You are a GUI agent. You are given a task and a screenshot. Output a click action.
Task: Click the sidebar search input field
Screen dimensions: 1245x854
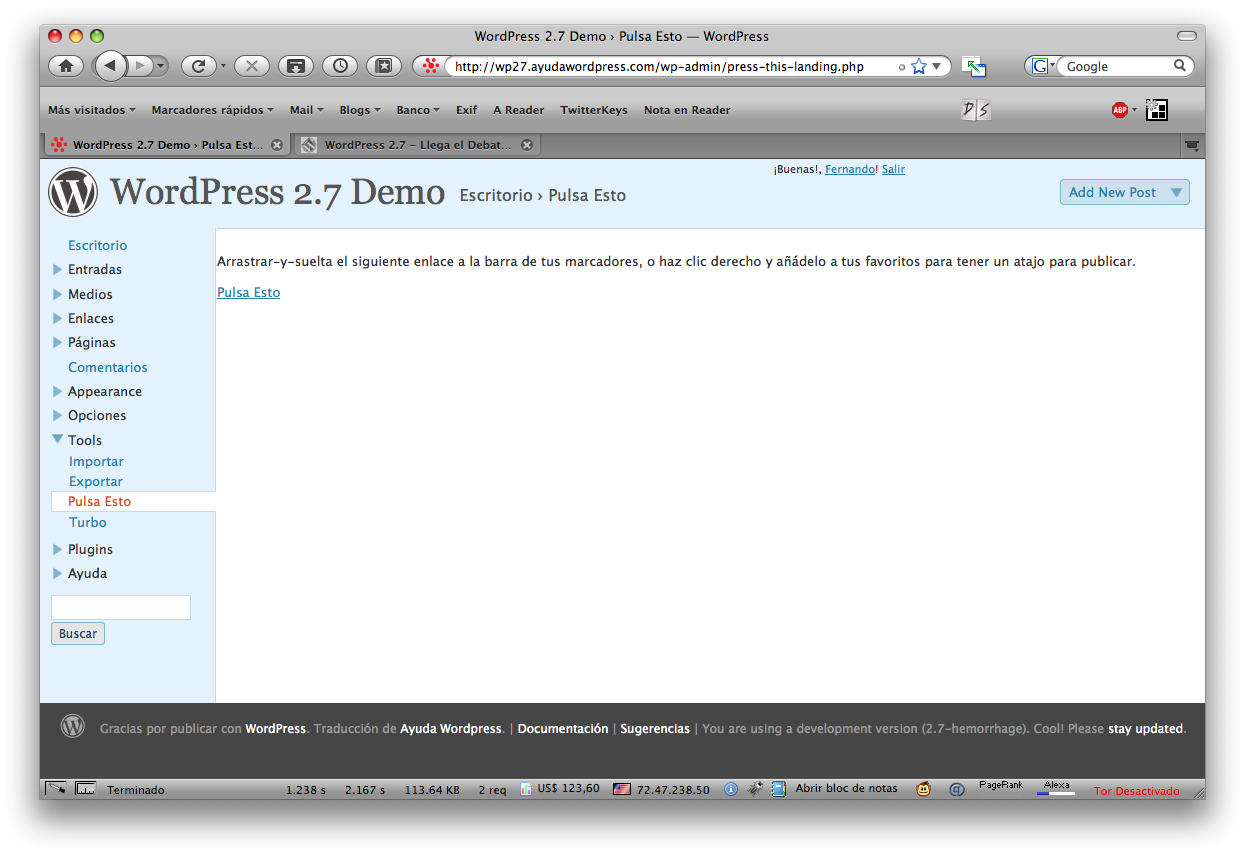pyautogui.click(x=121, y=607)
